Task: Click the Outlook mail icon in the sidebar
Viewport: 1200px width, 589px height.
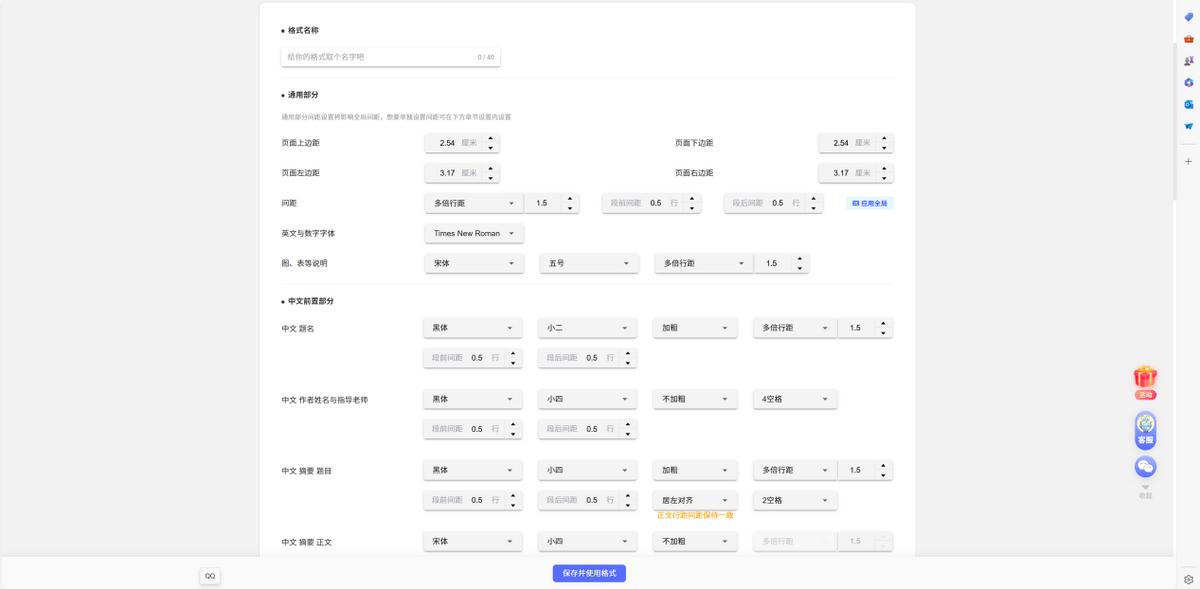Action: [x=1188, y=104]
